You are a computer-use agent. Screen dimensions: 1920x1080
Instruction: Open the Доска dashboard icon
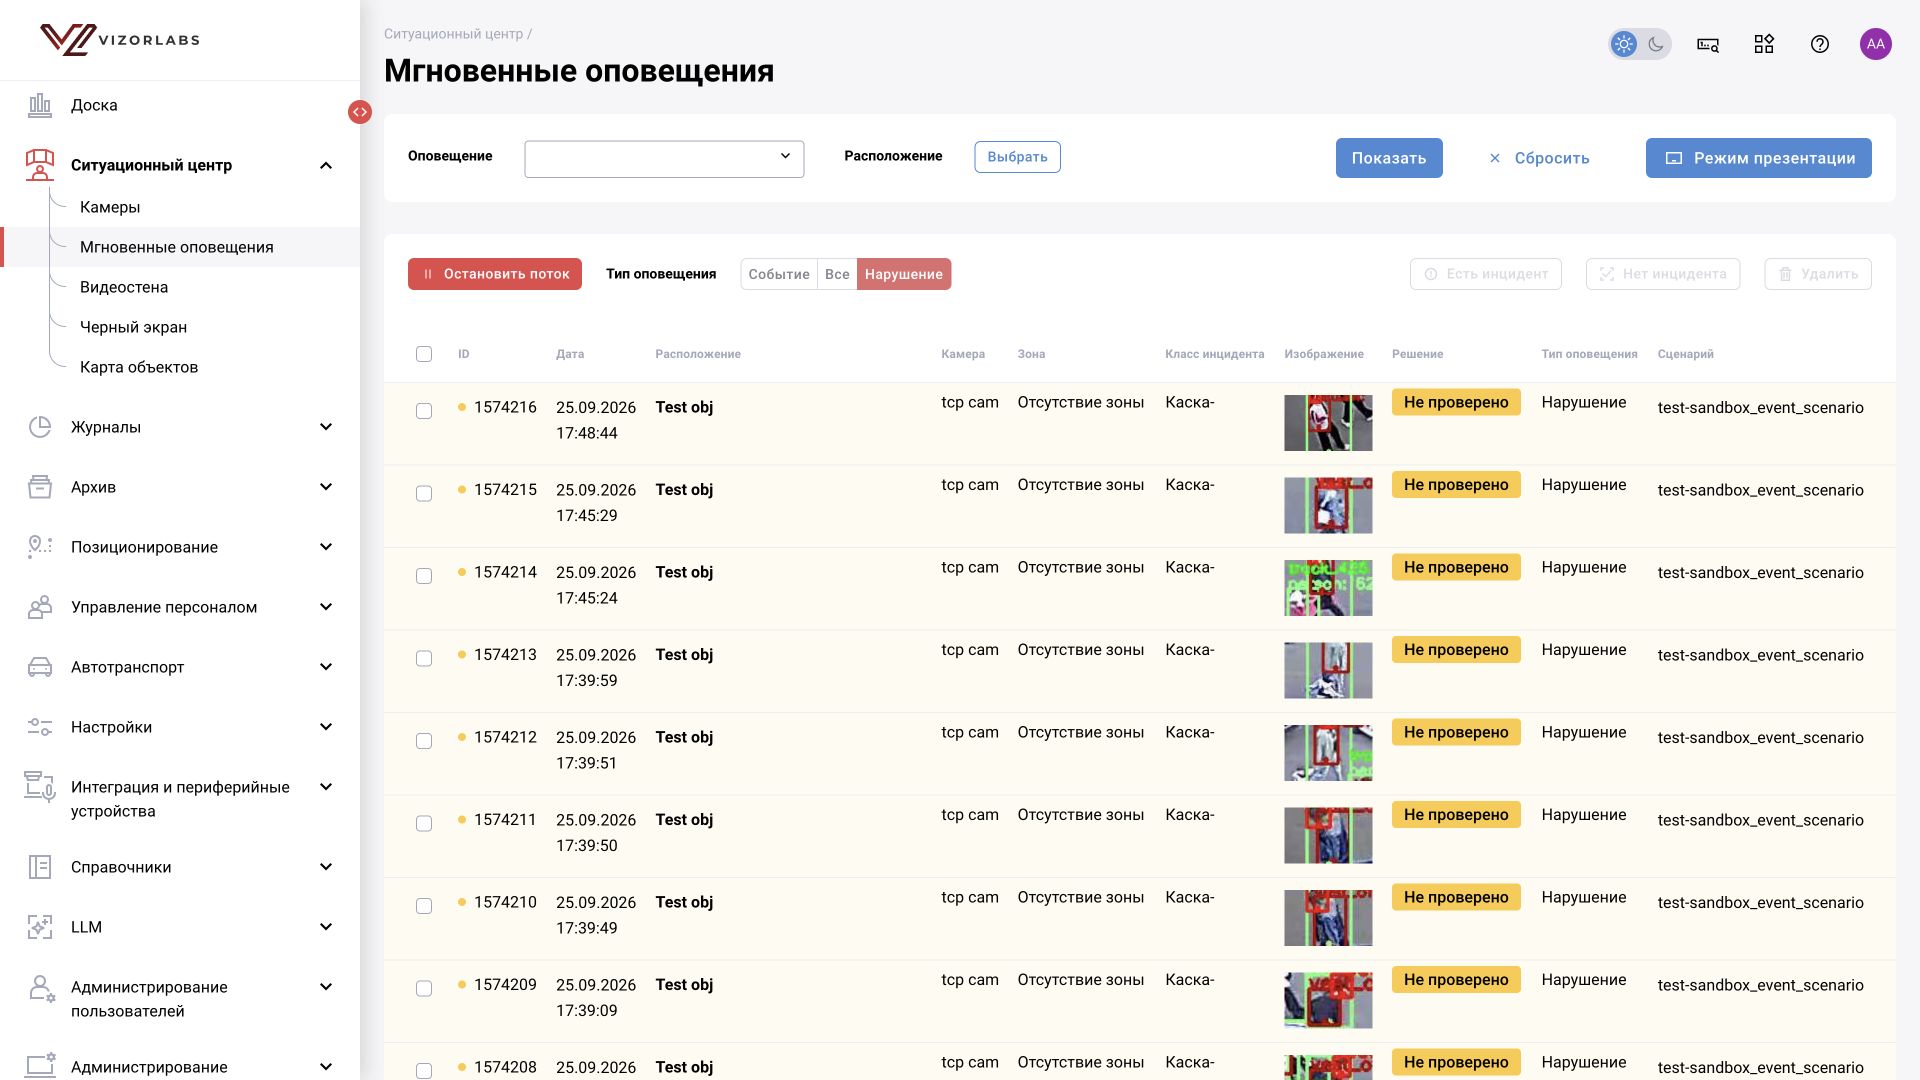(40, 105)
